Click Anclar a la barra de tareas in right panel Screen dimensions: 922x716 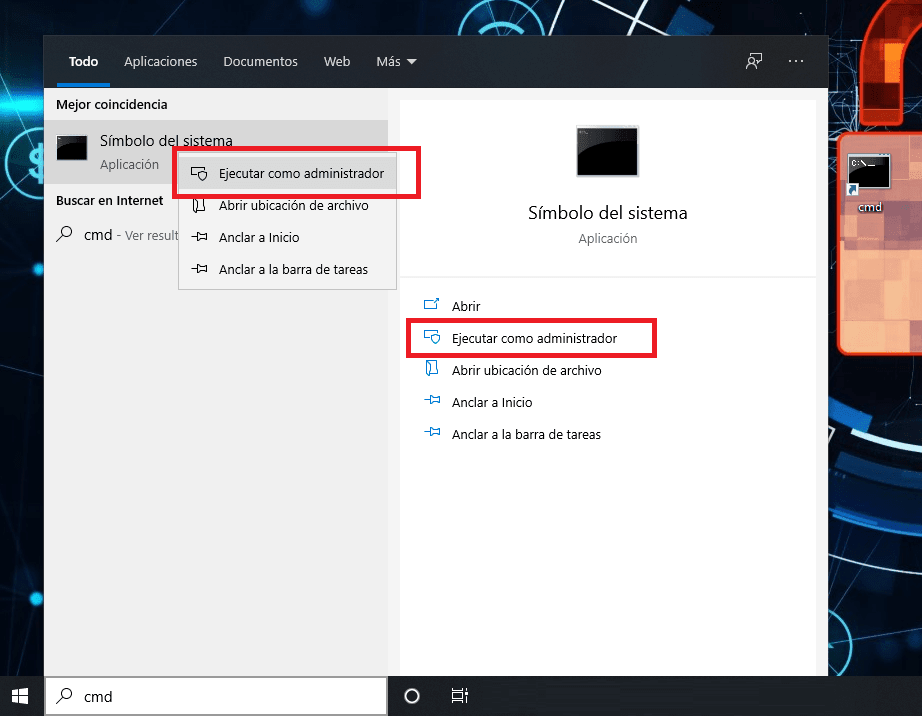tap(526, 434)
